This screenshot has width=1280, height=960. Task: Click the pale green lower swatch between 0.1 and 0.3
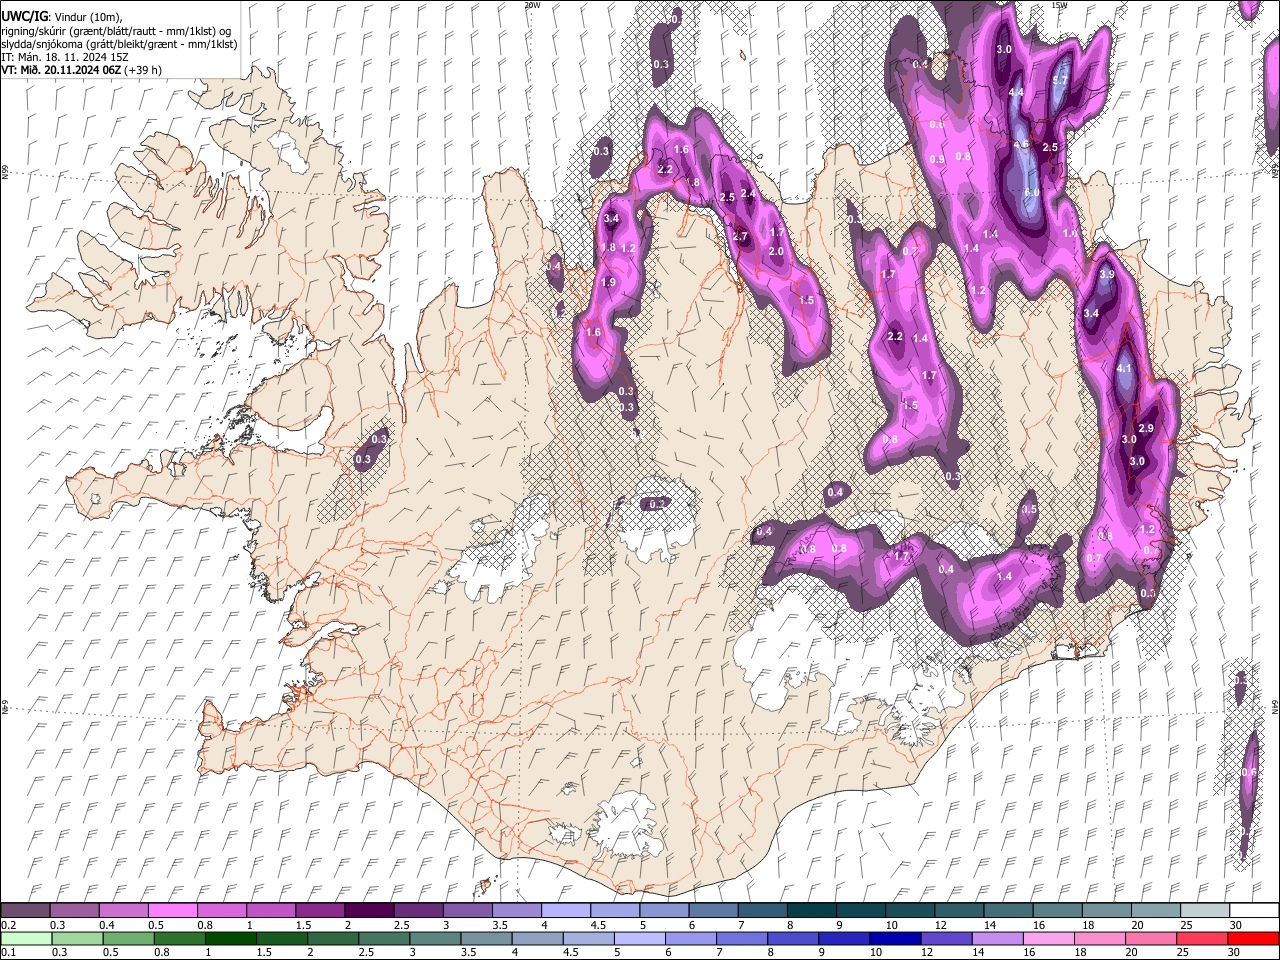point(26,939)
